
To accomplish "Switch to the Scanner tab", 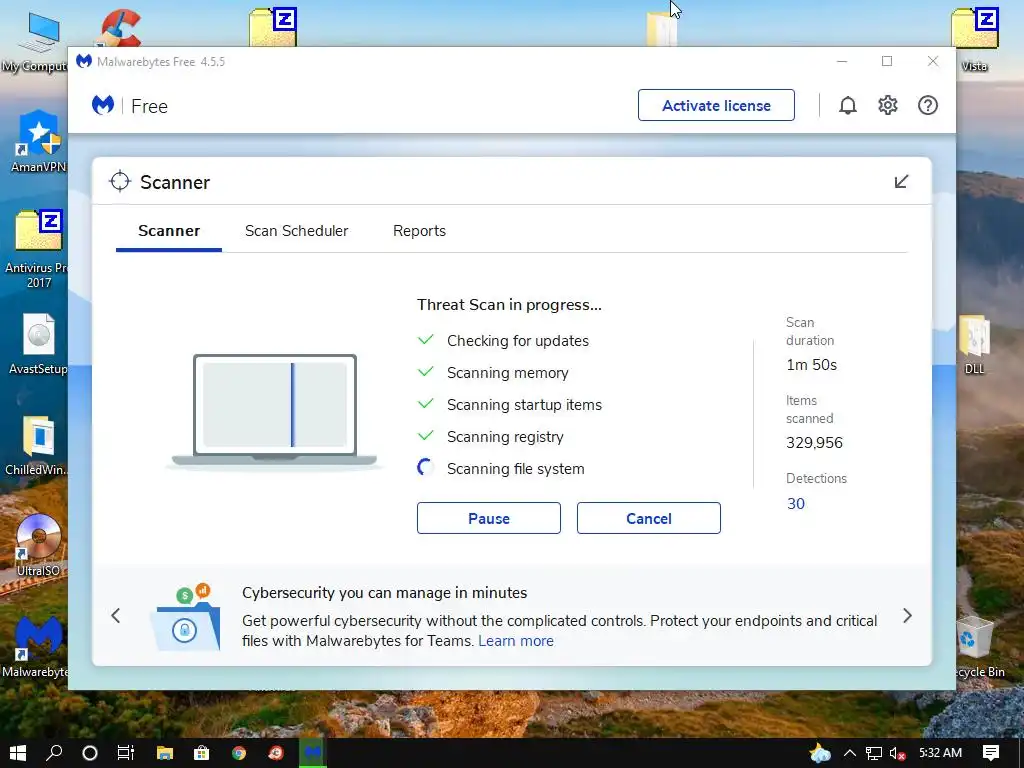I will coord(168,231).
